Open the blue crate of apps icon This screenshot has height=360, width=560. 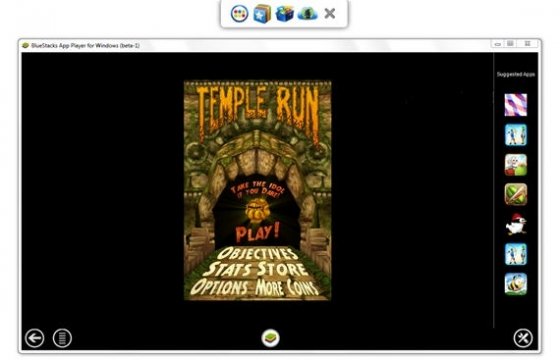[285, 14]
